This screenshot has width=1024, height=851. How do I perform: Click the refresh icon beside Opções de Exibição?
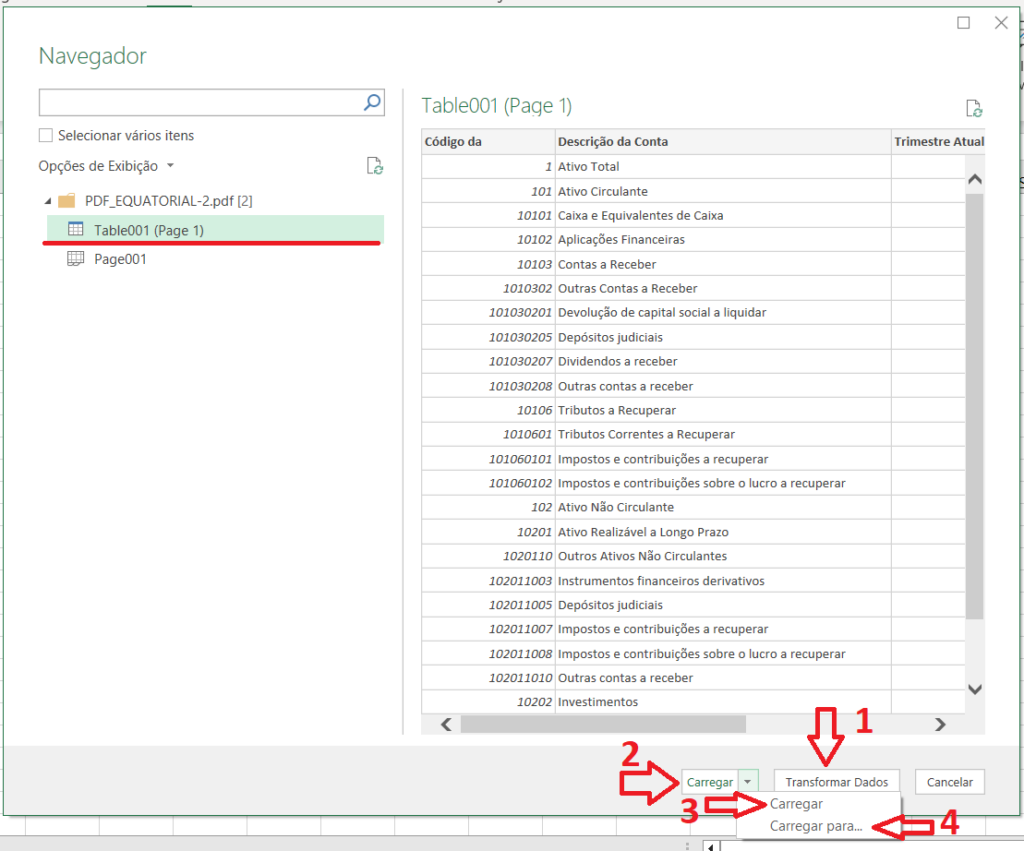(374, 166)
